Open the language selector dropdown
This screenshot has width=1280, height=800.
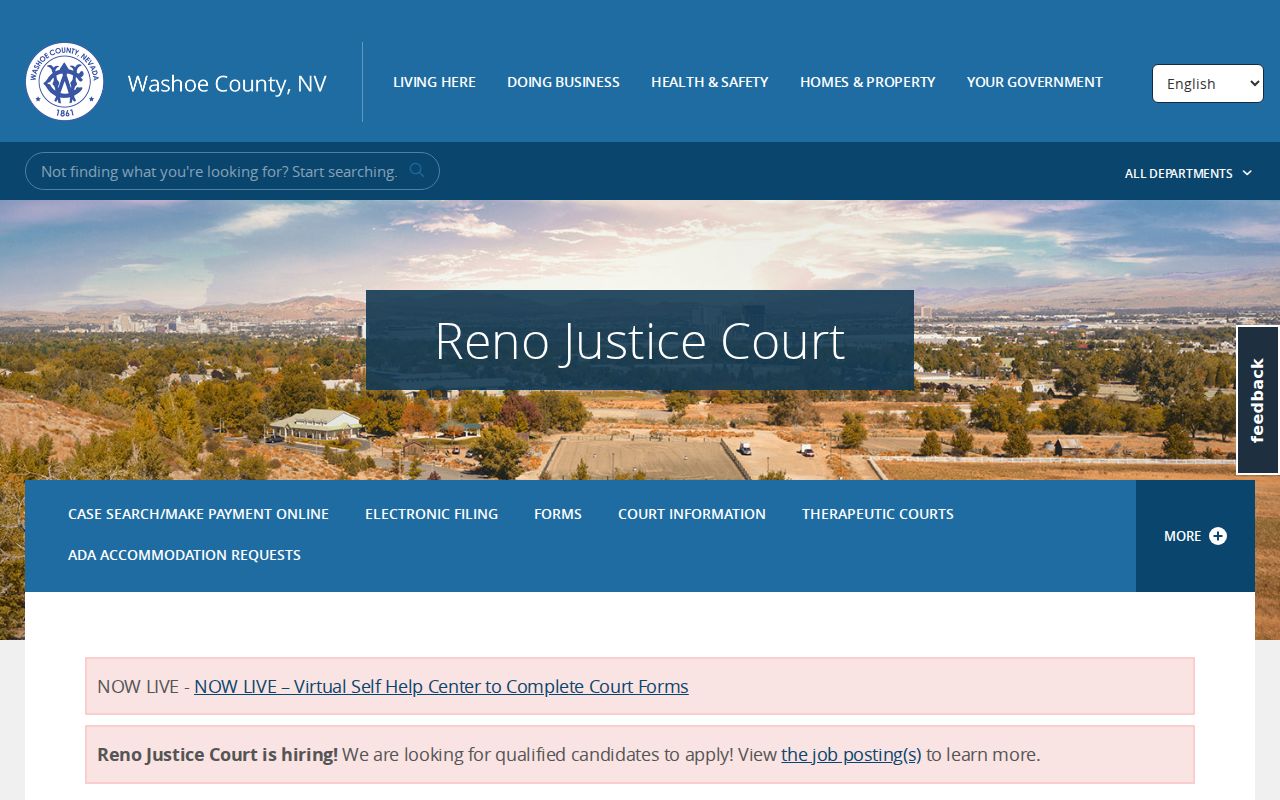1208,84
